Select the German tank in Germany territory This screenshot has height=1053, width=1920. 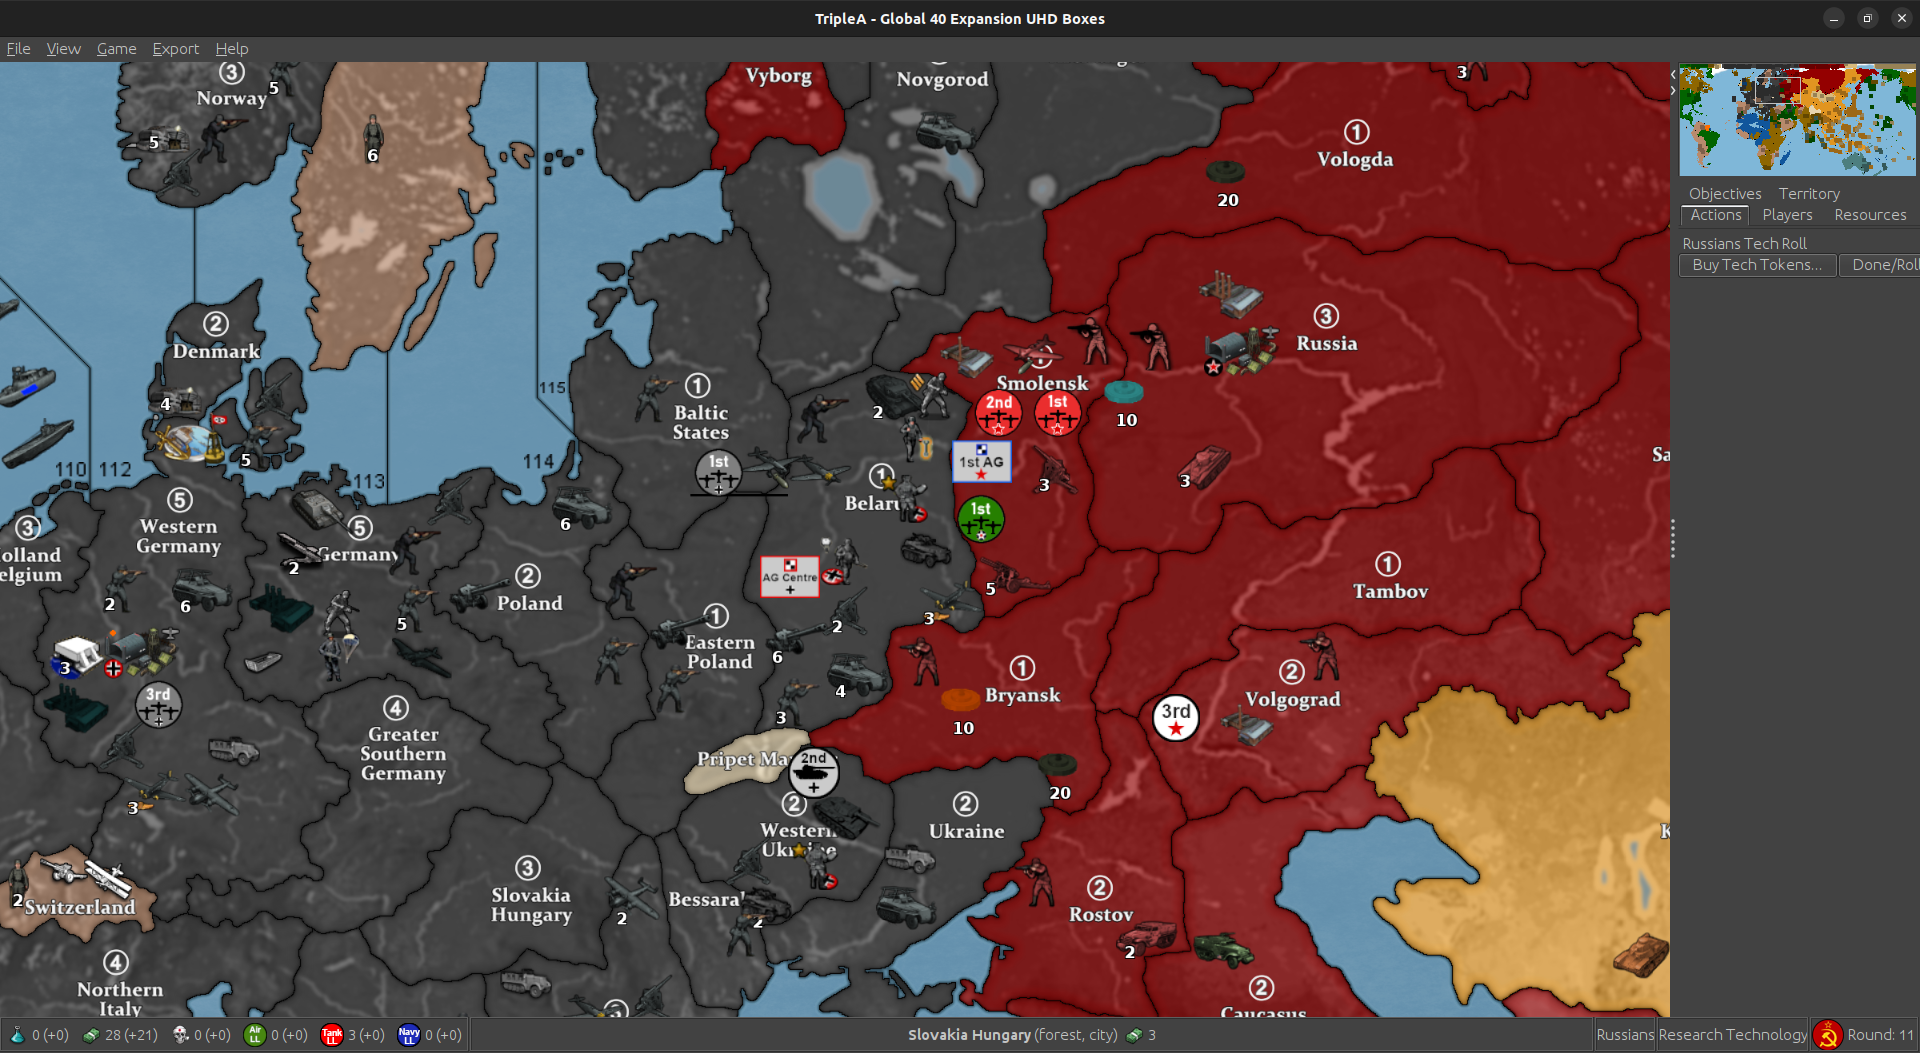tap(319, 508)
